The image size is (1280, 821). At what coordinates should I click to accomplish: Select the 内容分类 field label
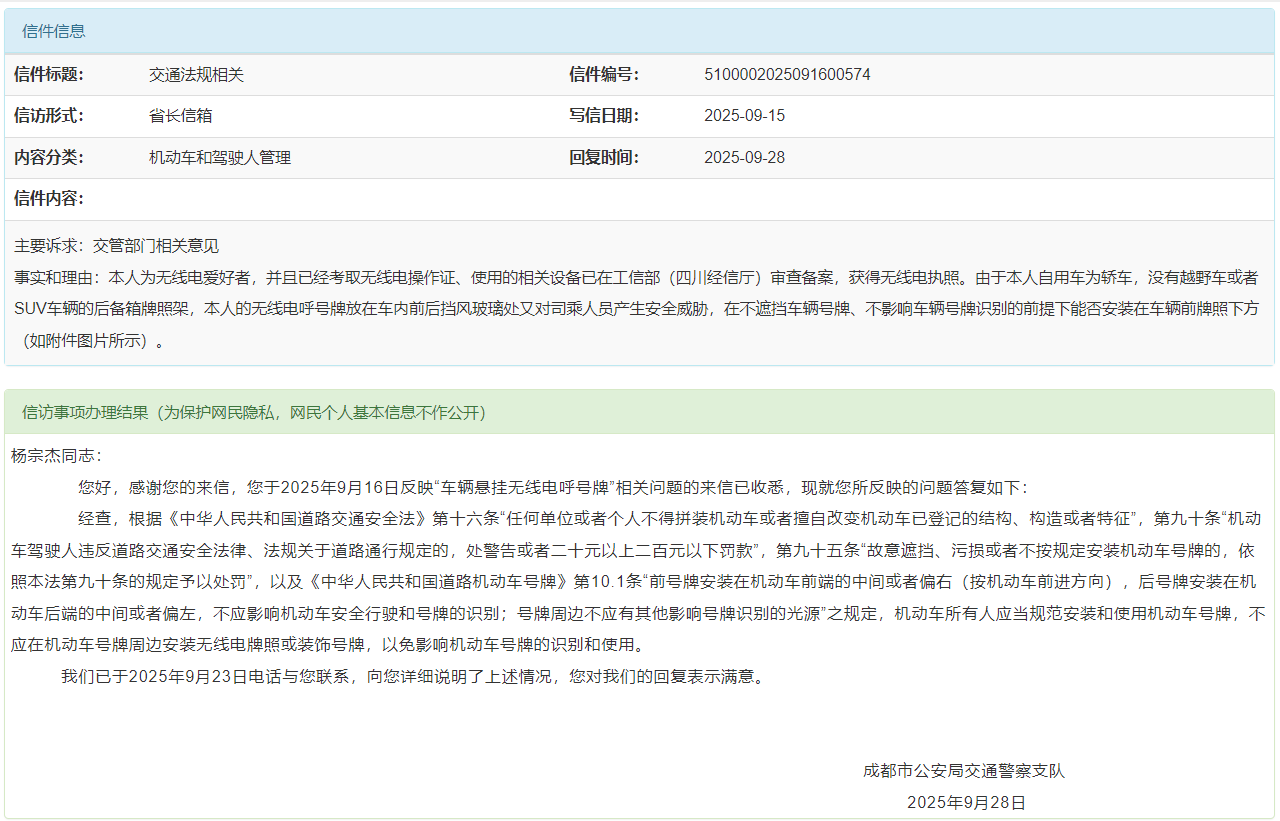click(49, 158)
